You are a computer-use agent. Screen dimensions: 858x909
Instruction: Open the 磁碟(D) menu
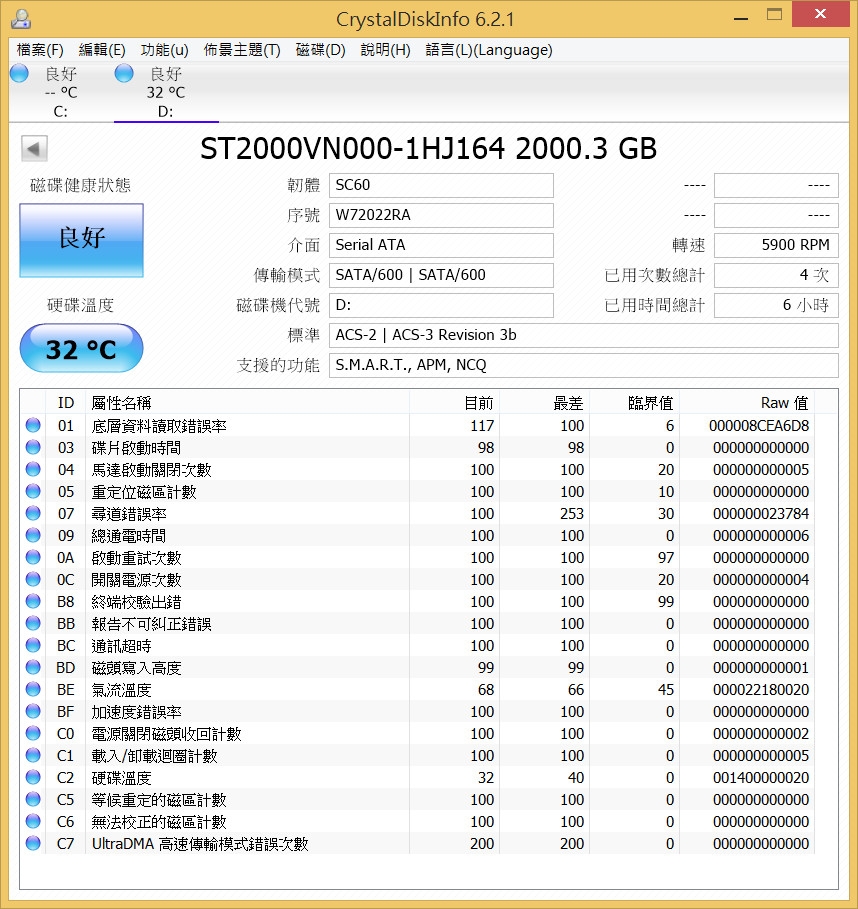point(321,50)
